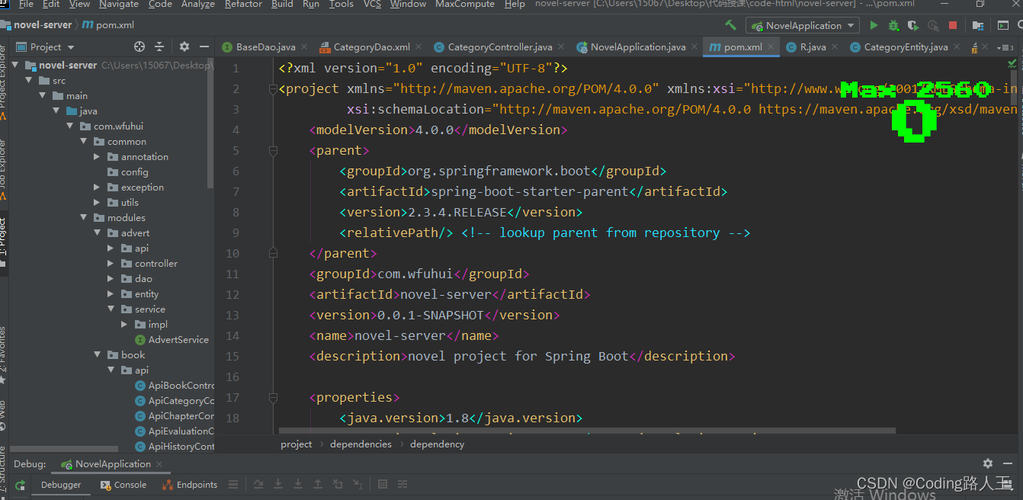Collapse all in Project panel
Viewport: 1023px width, 500px height.
pos(161,47)
